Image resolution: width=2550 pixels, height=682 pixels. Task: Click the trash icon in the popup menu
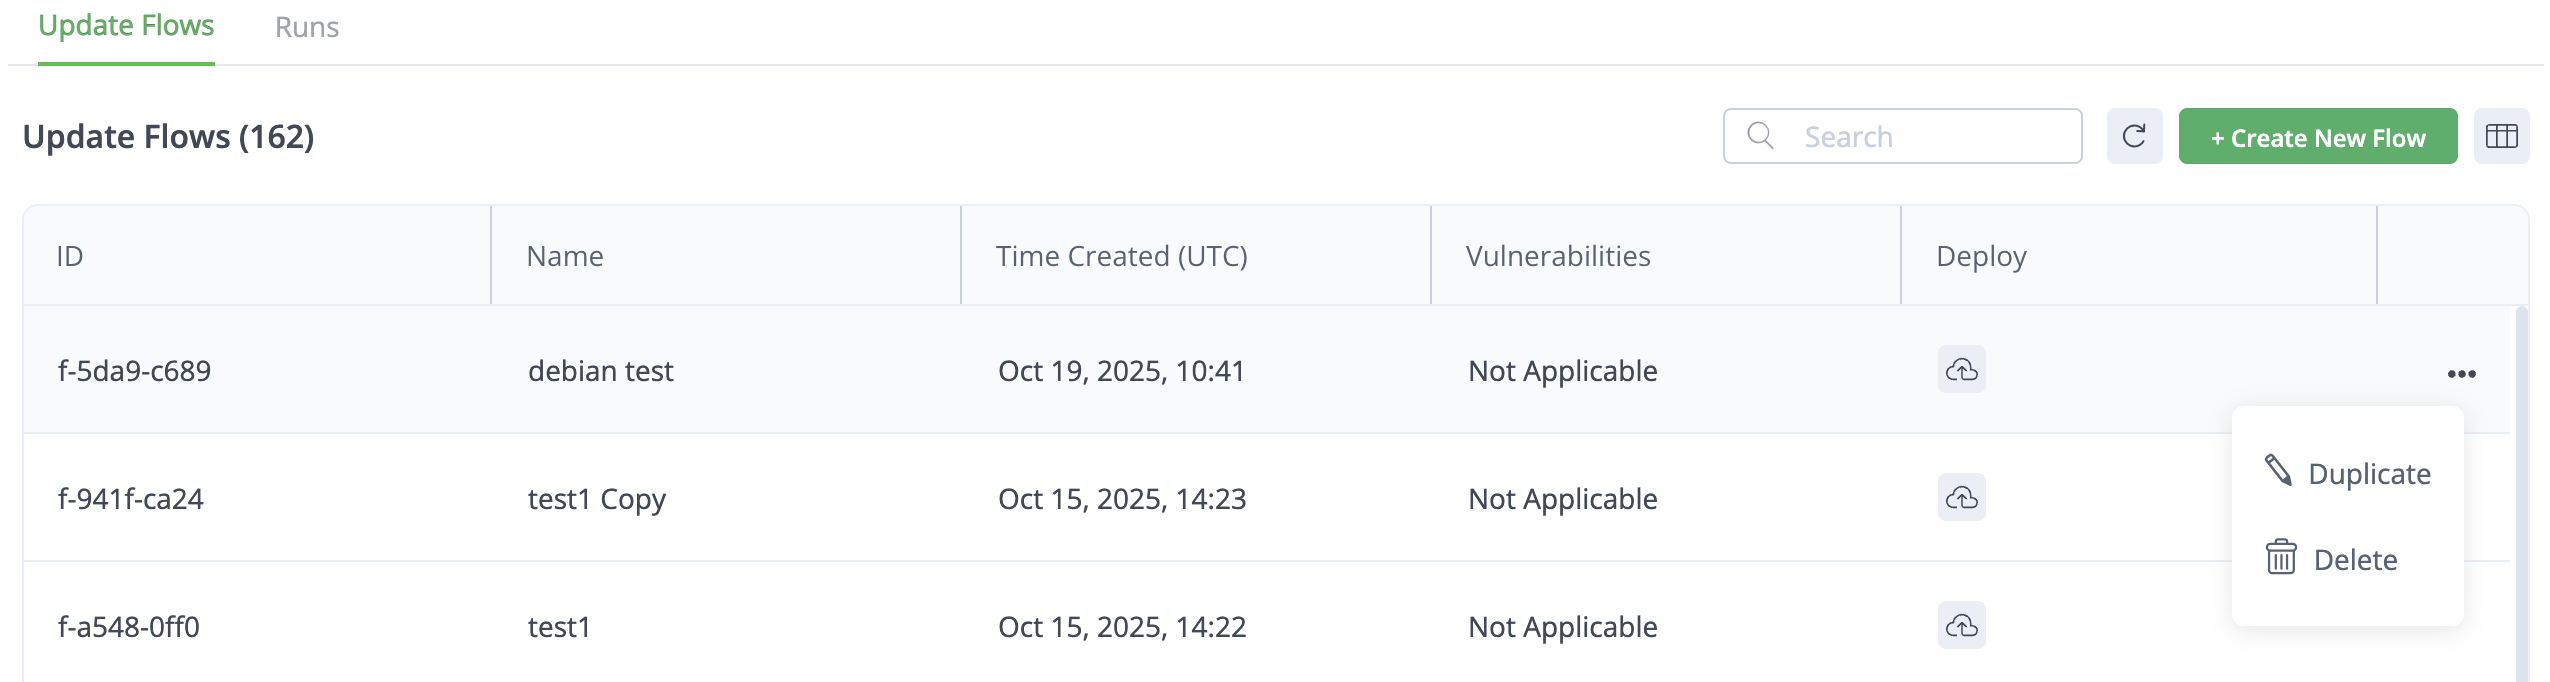2280,558
